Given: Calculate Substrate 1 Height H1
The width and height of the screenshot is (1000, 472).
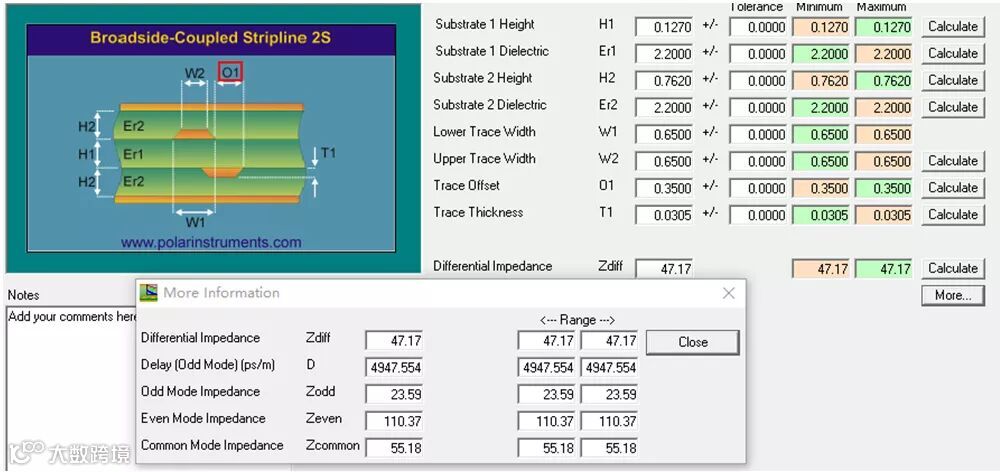Looking at the screenshot, I should click(953, 27).
